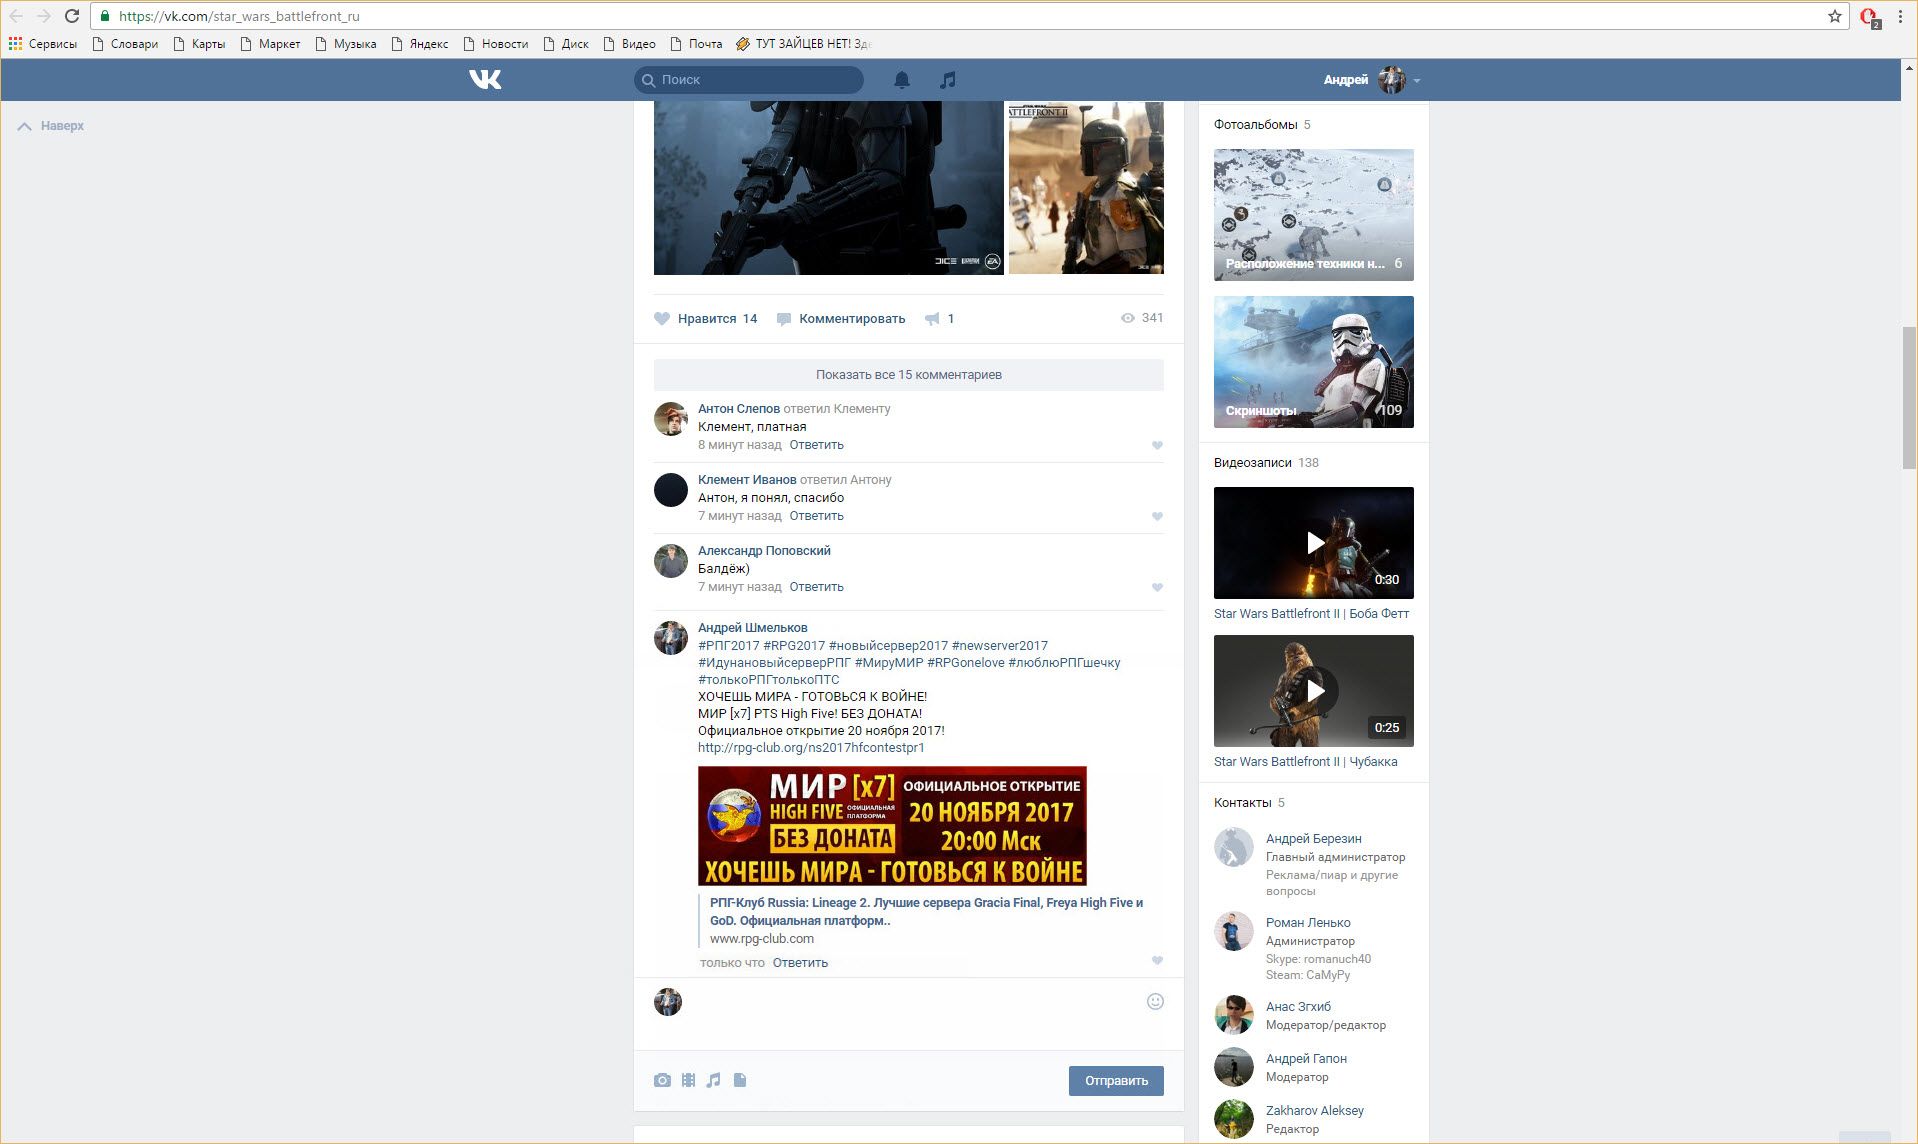Screen dimensions: 1918x1144
Task: Play the Боба Фетт video thumbnail
Action: click(x=1314, y=543)
